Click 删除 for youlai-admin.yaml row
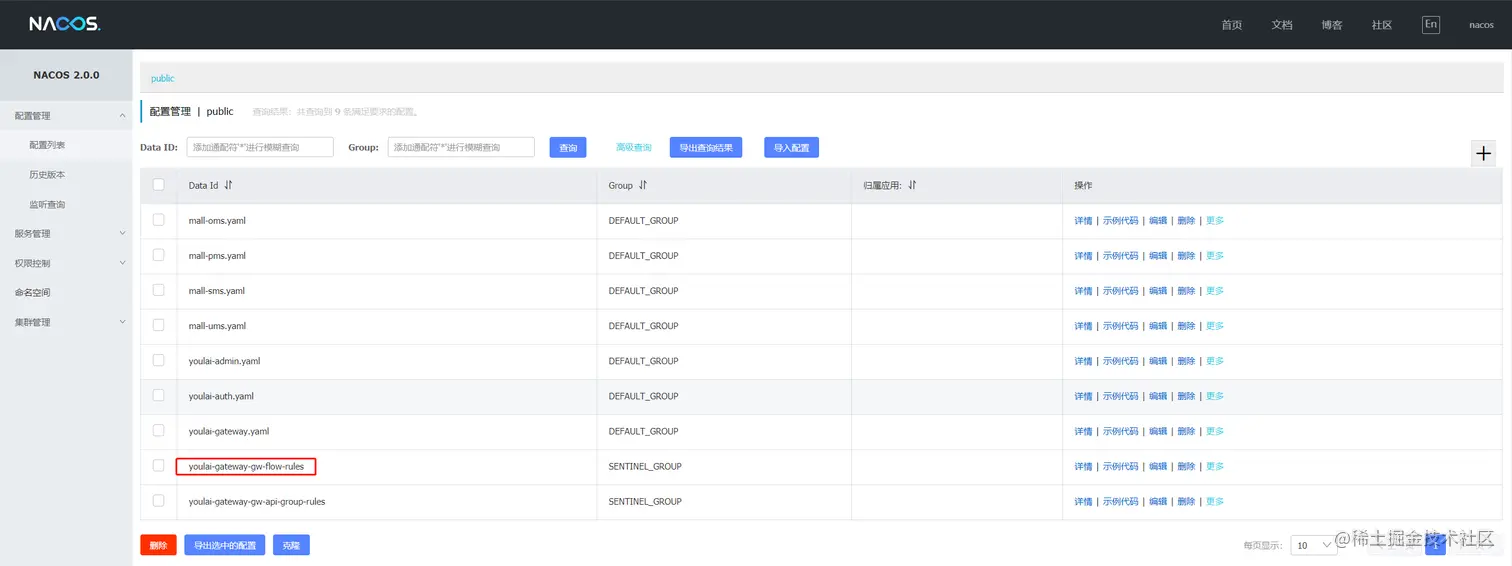Viewport: 1512px width, 566px height. click(1186, 361)
